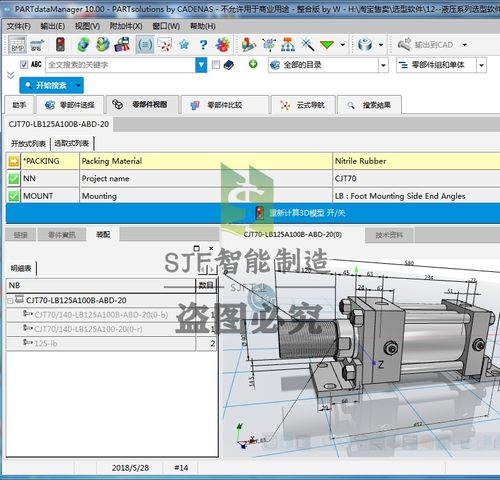
Task: Click the table export icon beside BMP
Action: point(37,45)
